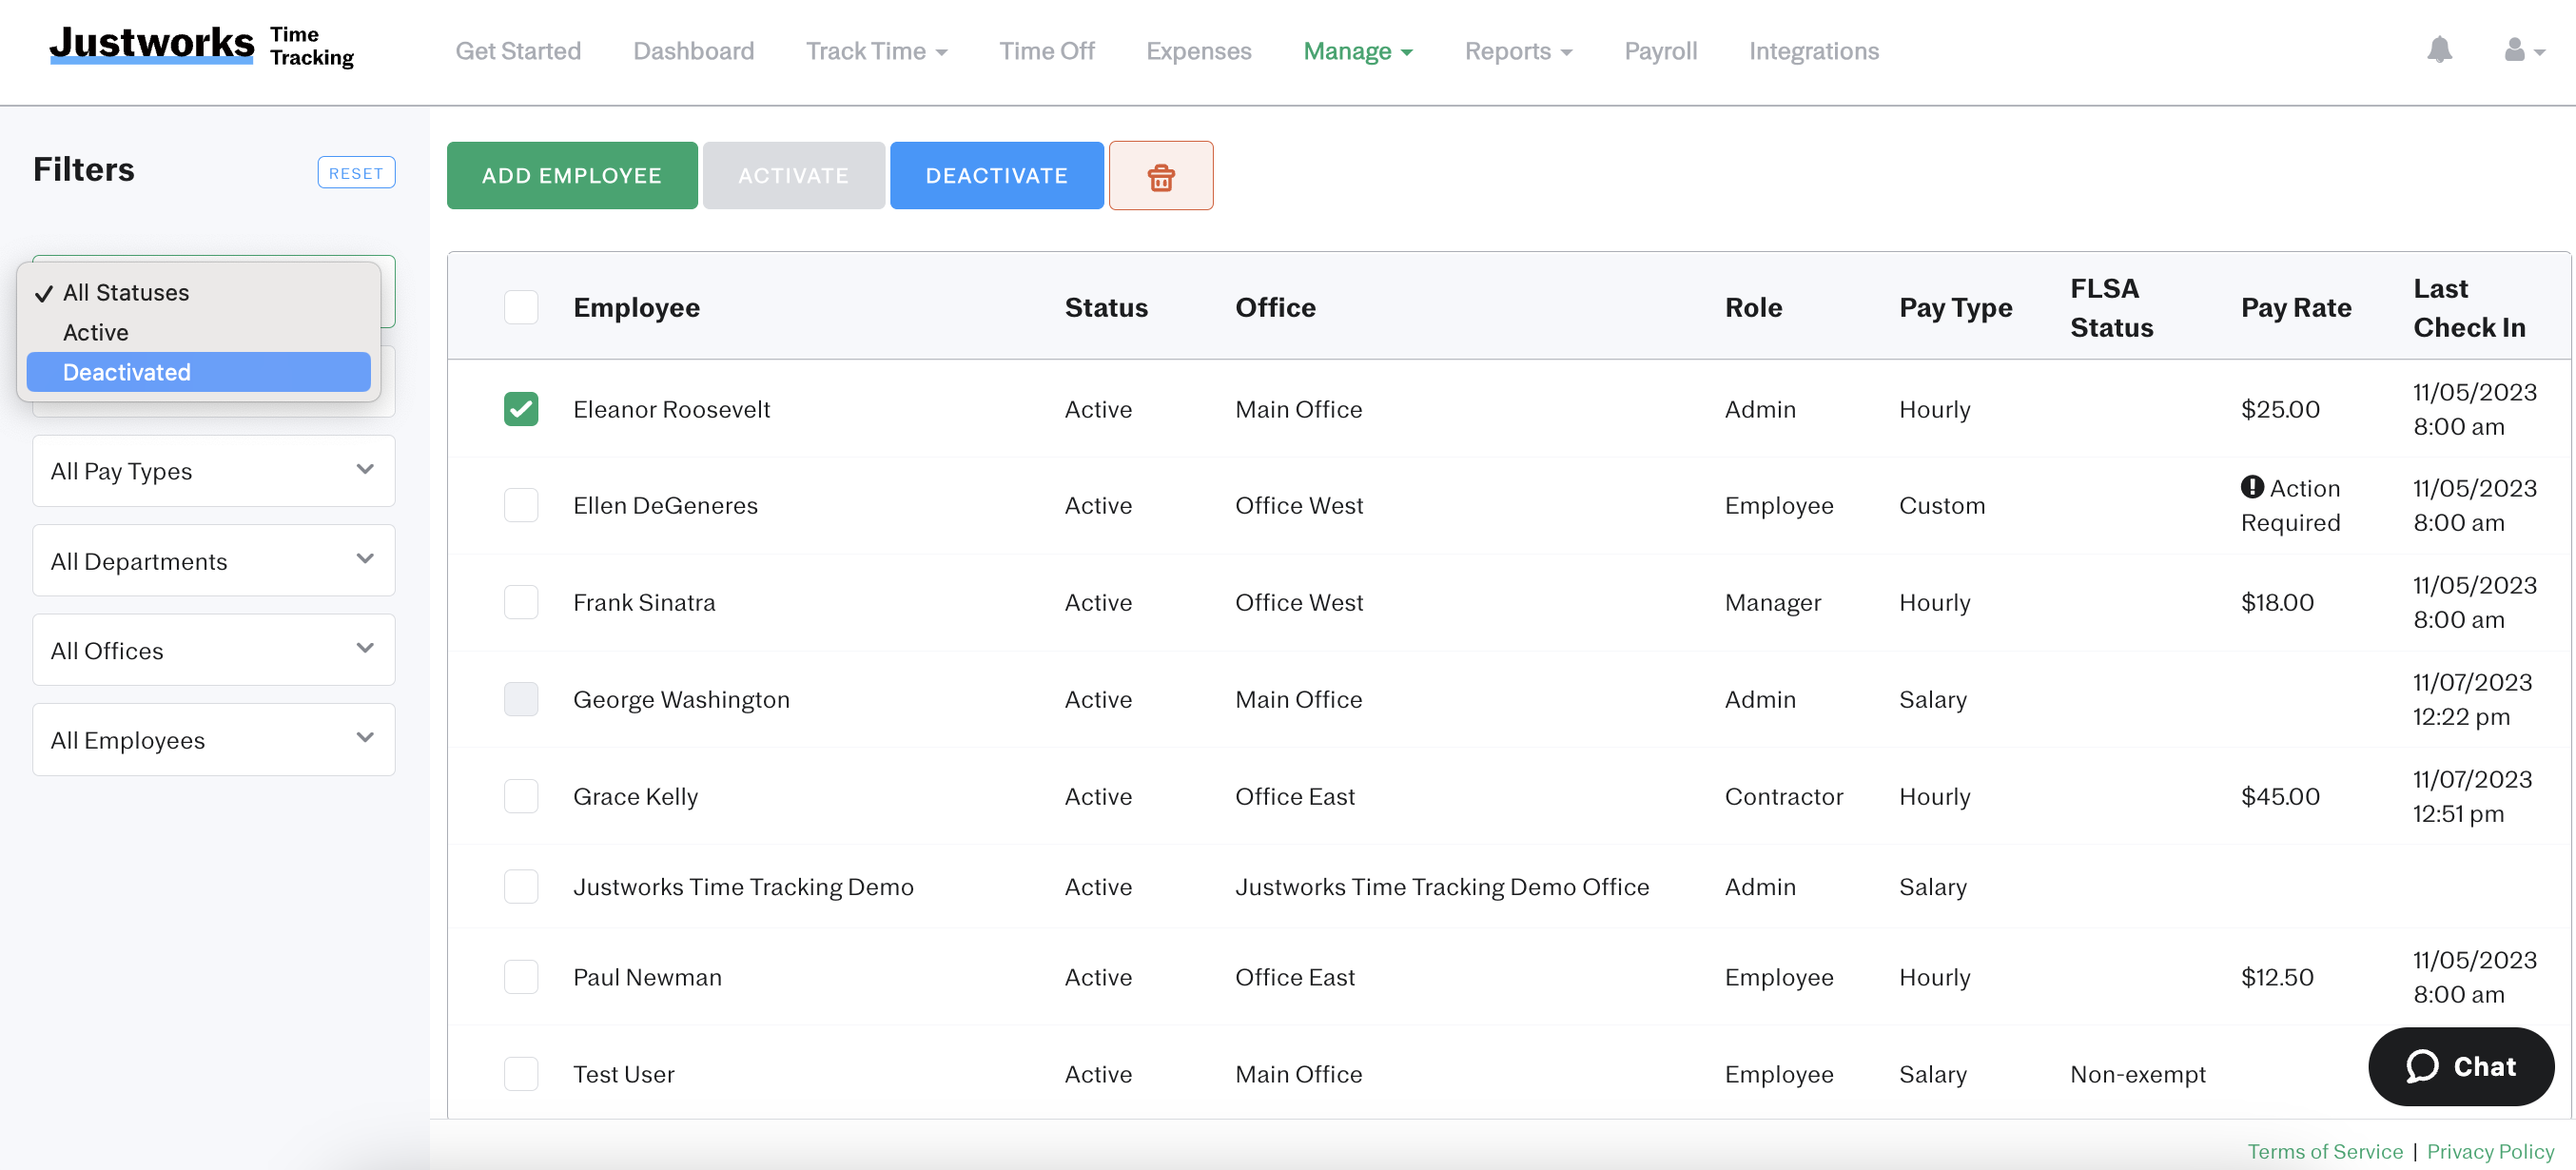Screen dimensions: 2576x1170
Task: Expand the All Offices filter
Action: pos(212,650)
